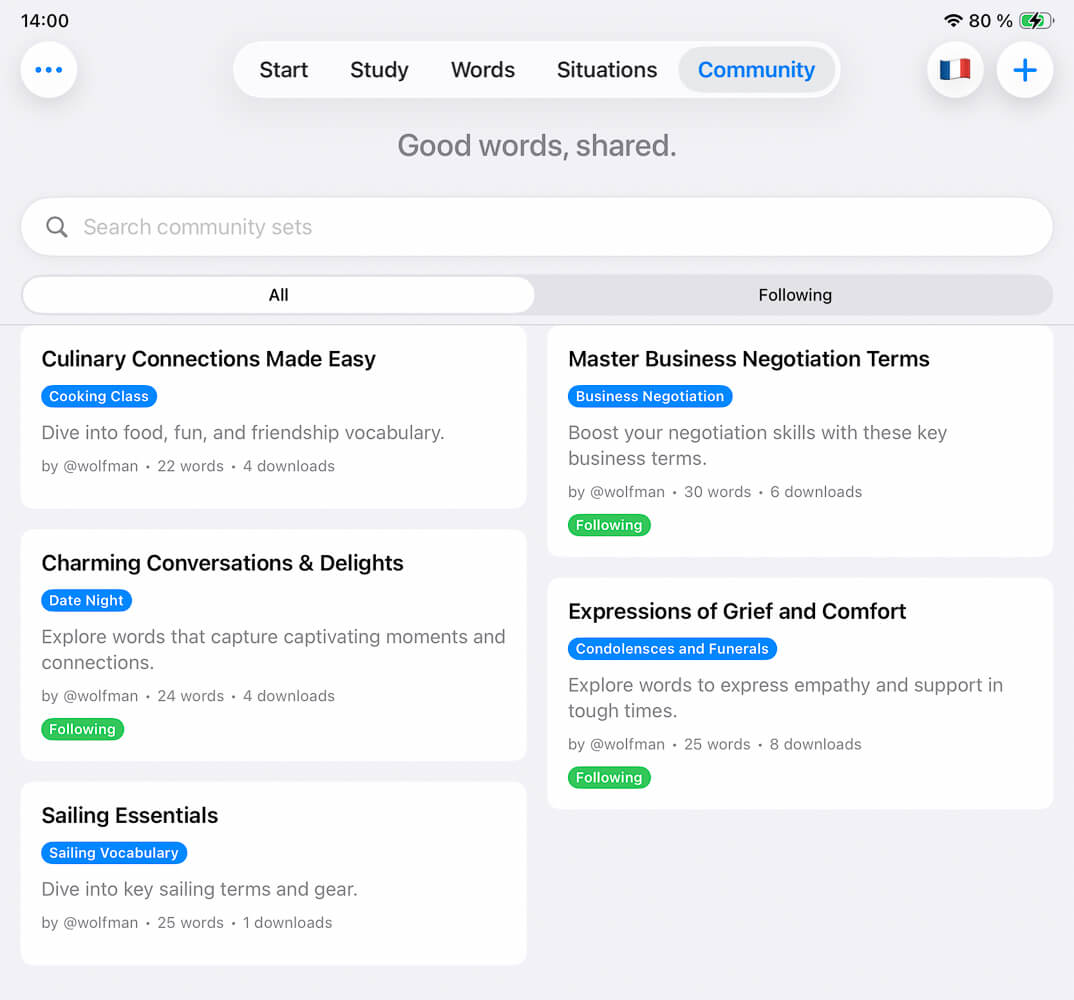Open the Community tab
The height and width of the screenshot is (1000, 1074).
click(757, 70)
